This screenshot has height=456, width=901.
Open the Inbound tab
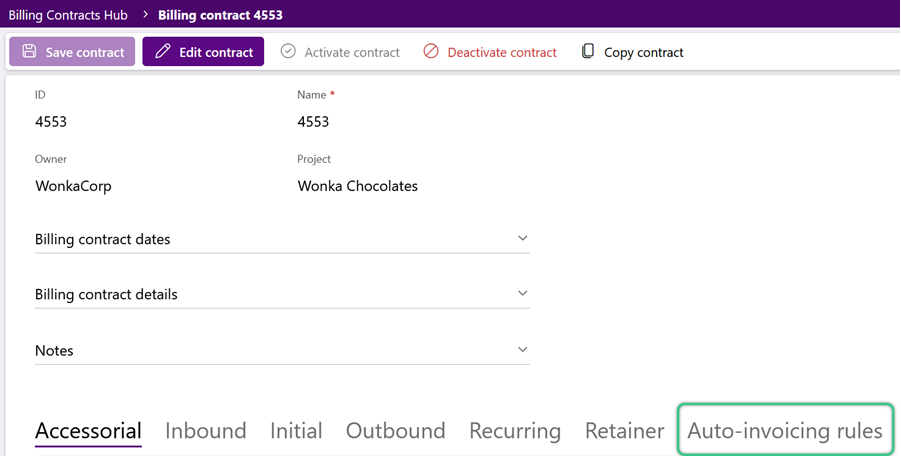tap(206, 431)
